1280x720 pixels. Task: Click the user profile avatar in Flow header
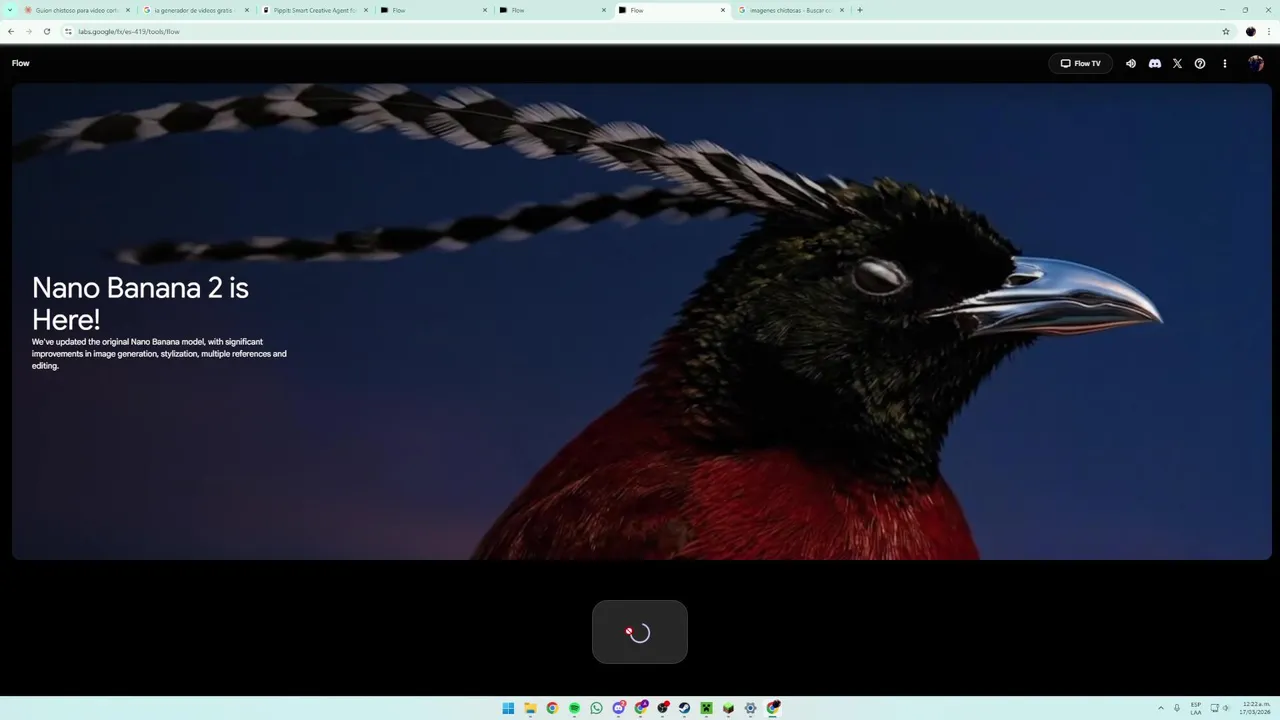[1256, 63]
